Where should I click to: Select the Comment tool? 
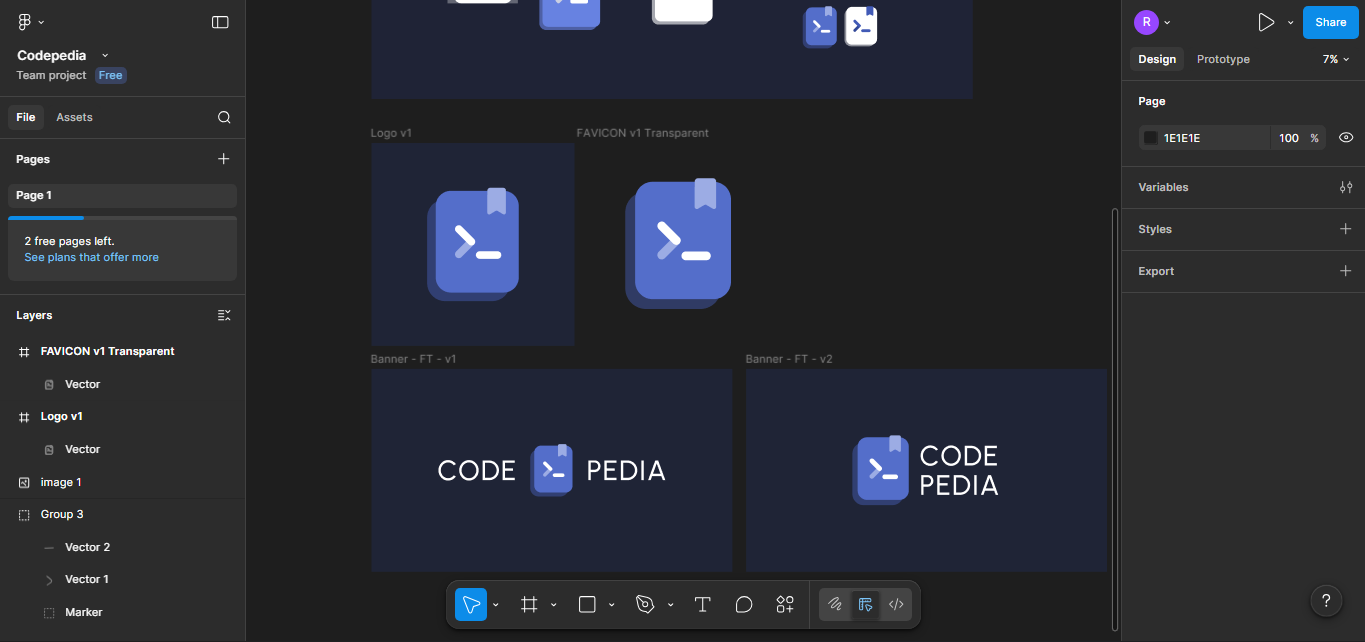[743, 604]
